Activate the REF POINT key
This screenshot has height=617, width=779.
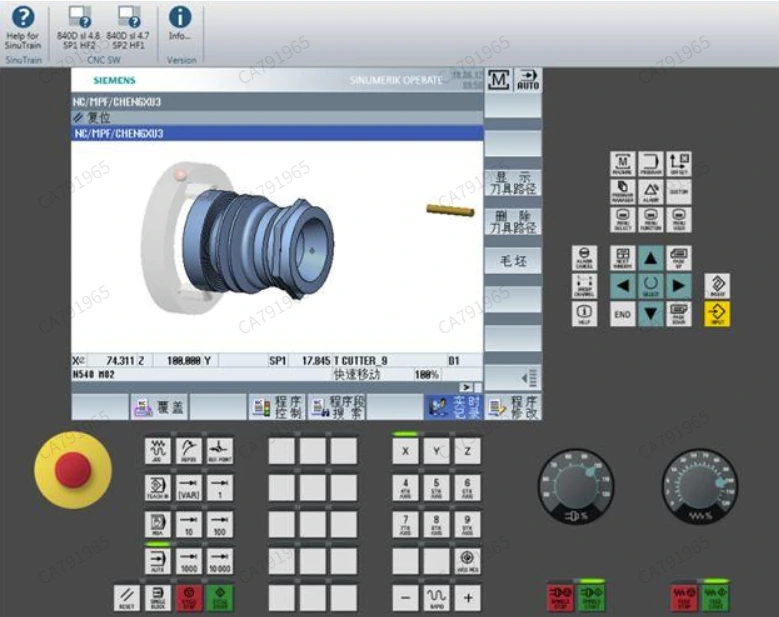click(220, 451)
